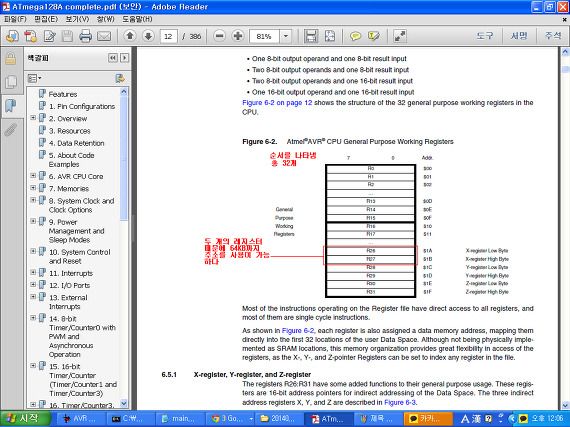Image resolution: width=570 pixels, height=427 pixels.
Task: Open the 창(W) menu
Action: 105,19
